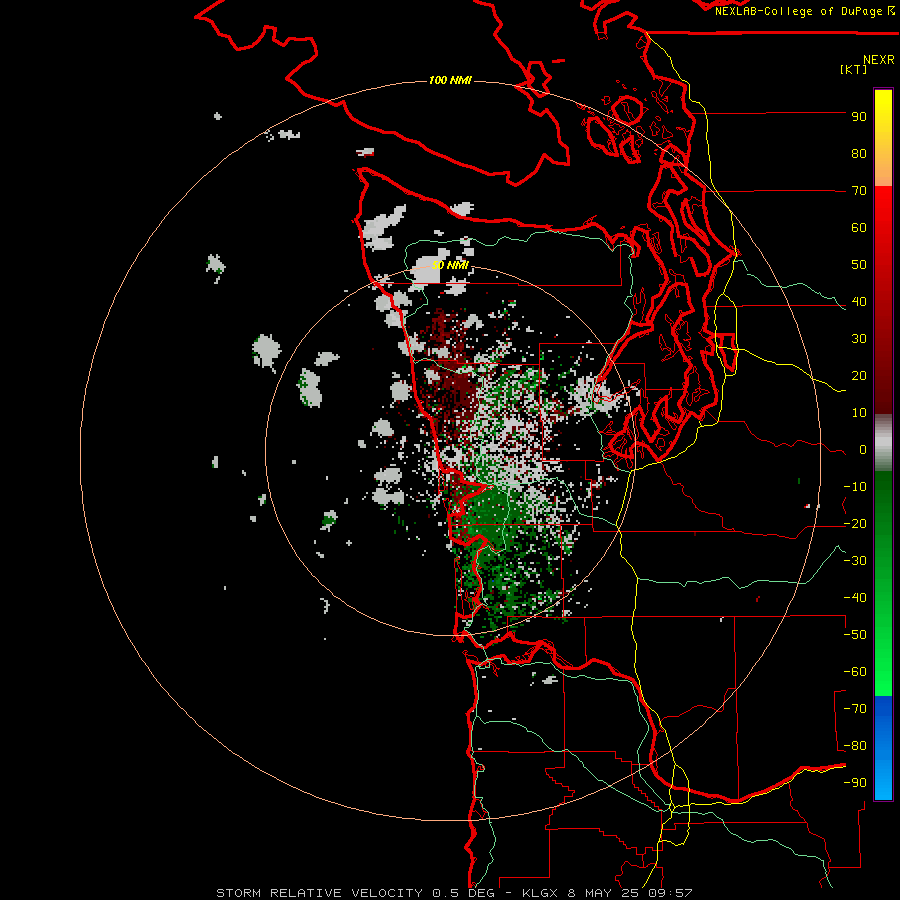The image size is (900, 900).
Task: Pick the gray zero-velocity segment of color bar
Action: (883, 443)
